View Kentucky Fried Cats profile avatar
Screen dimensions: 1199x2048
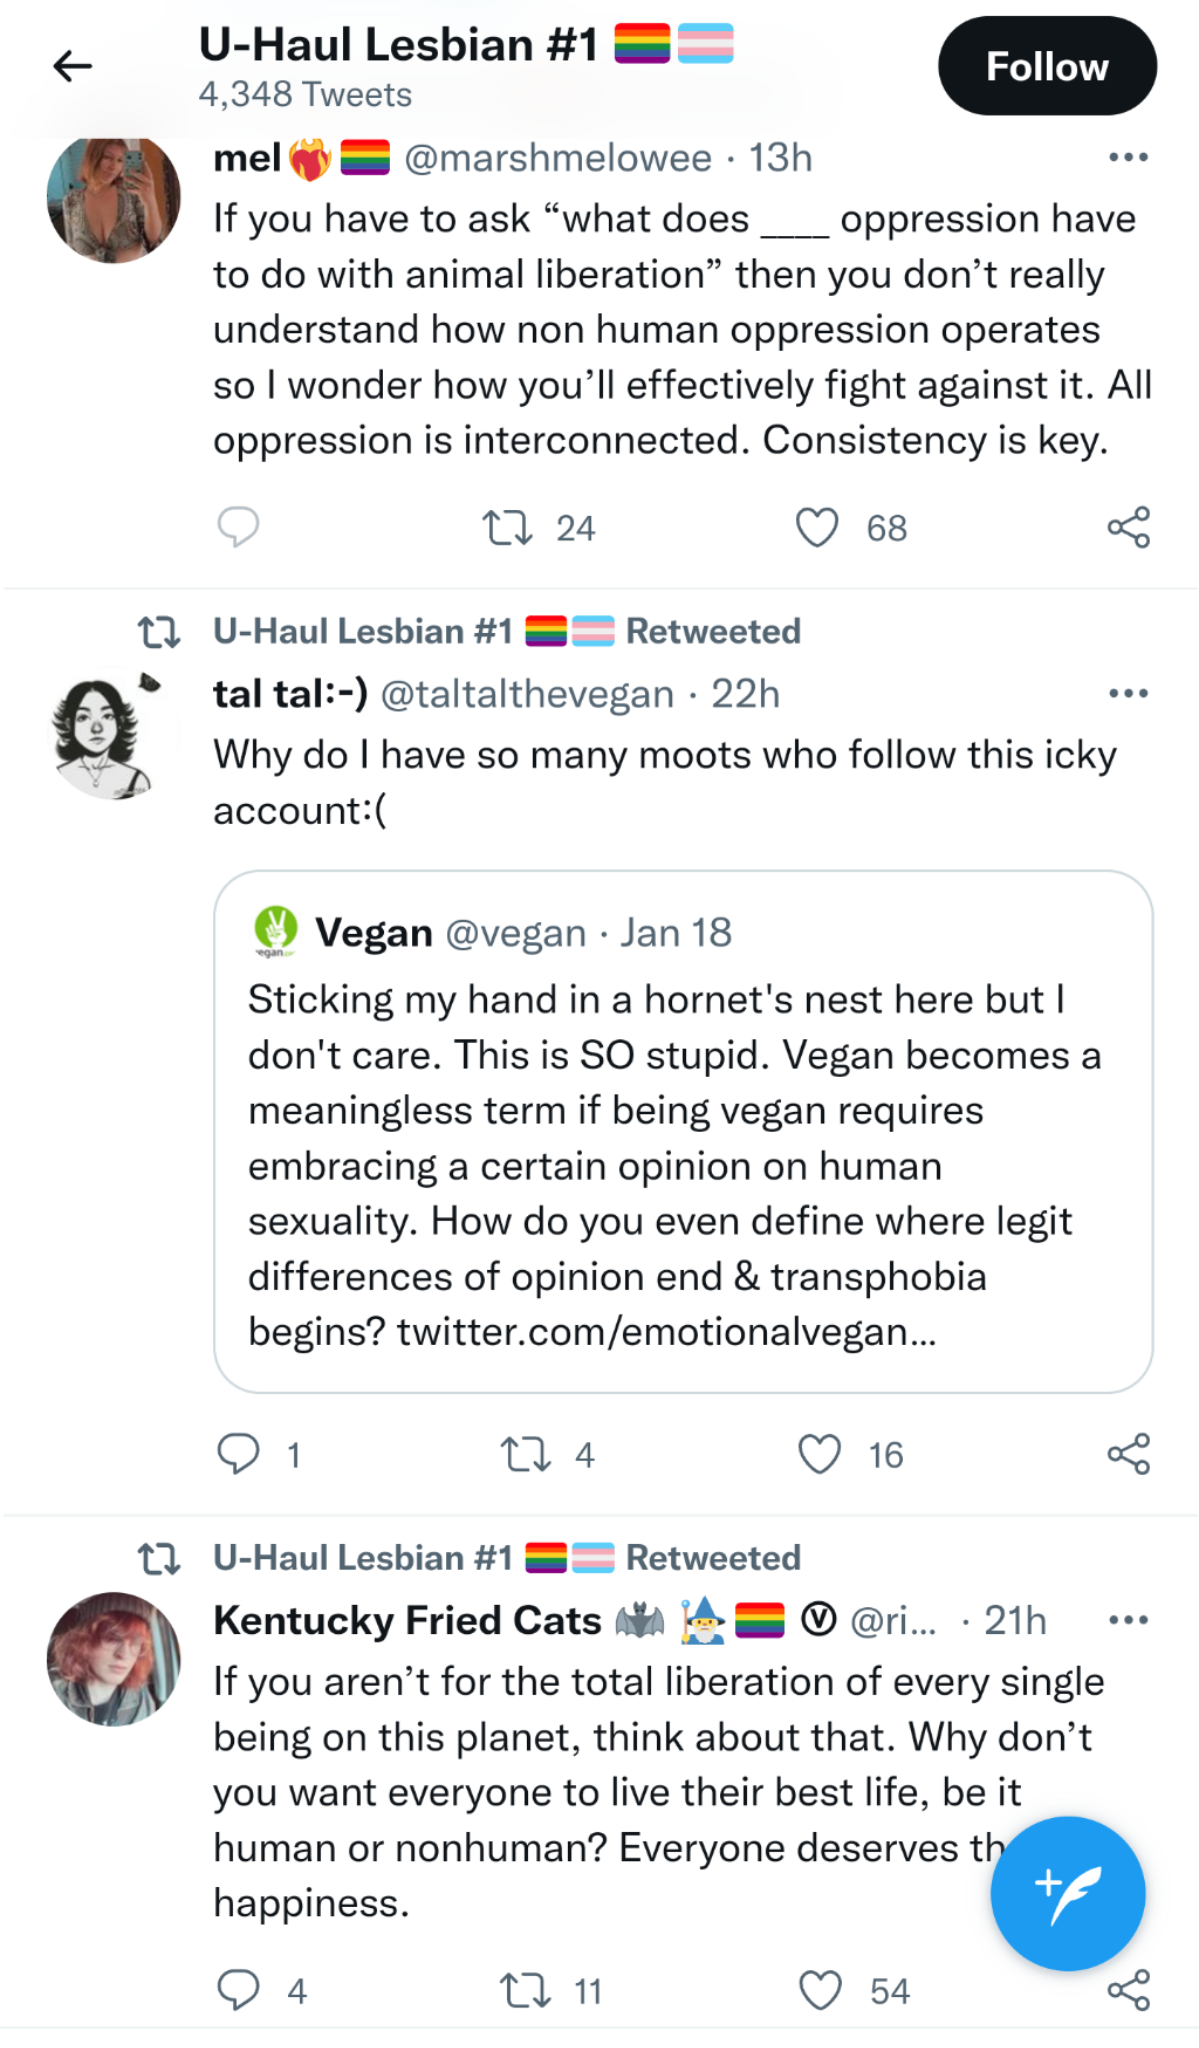coord(114,1659)
